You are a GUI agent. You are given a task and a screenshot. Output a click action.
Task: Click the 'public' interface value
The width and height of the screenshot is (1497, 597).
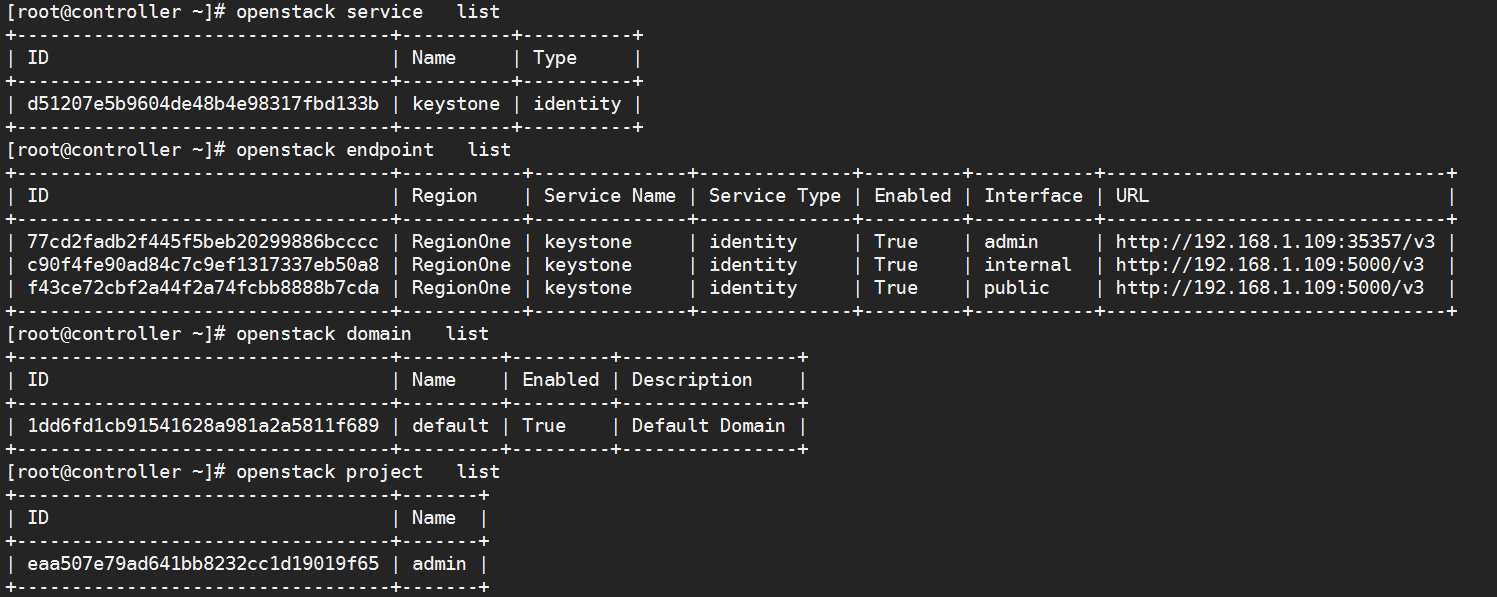pos(1017,288)
